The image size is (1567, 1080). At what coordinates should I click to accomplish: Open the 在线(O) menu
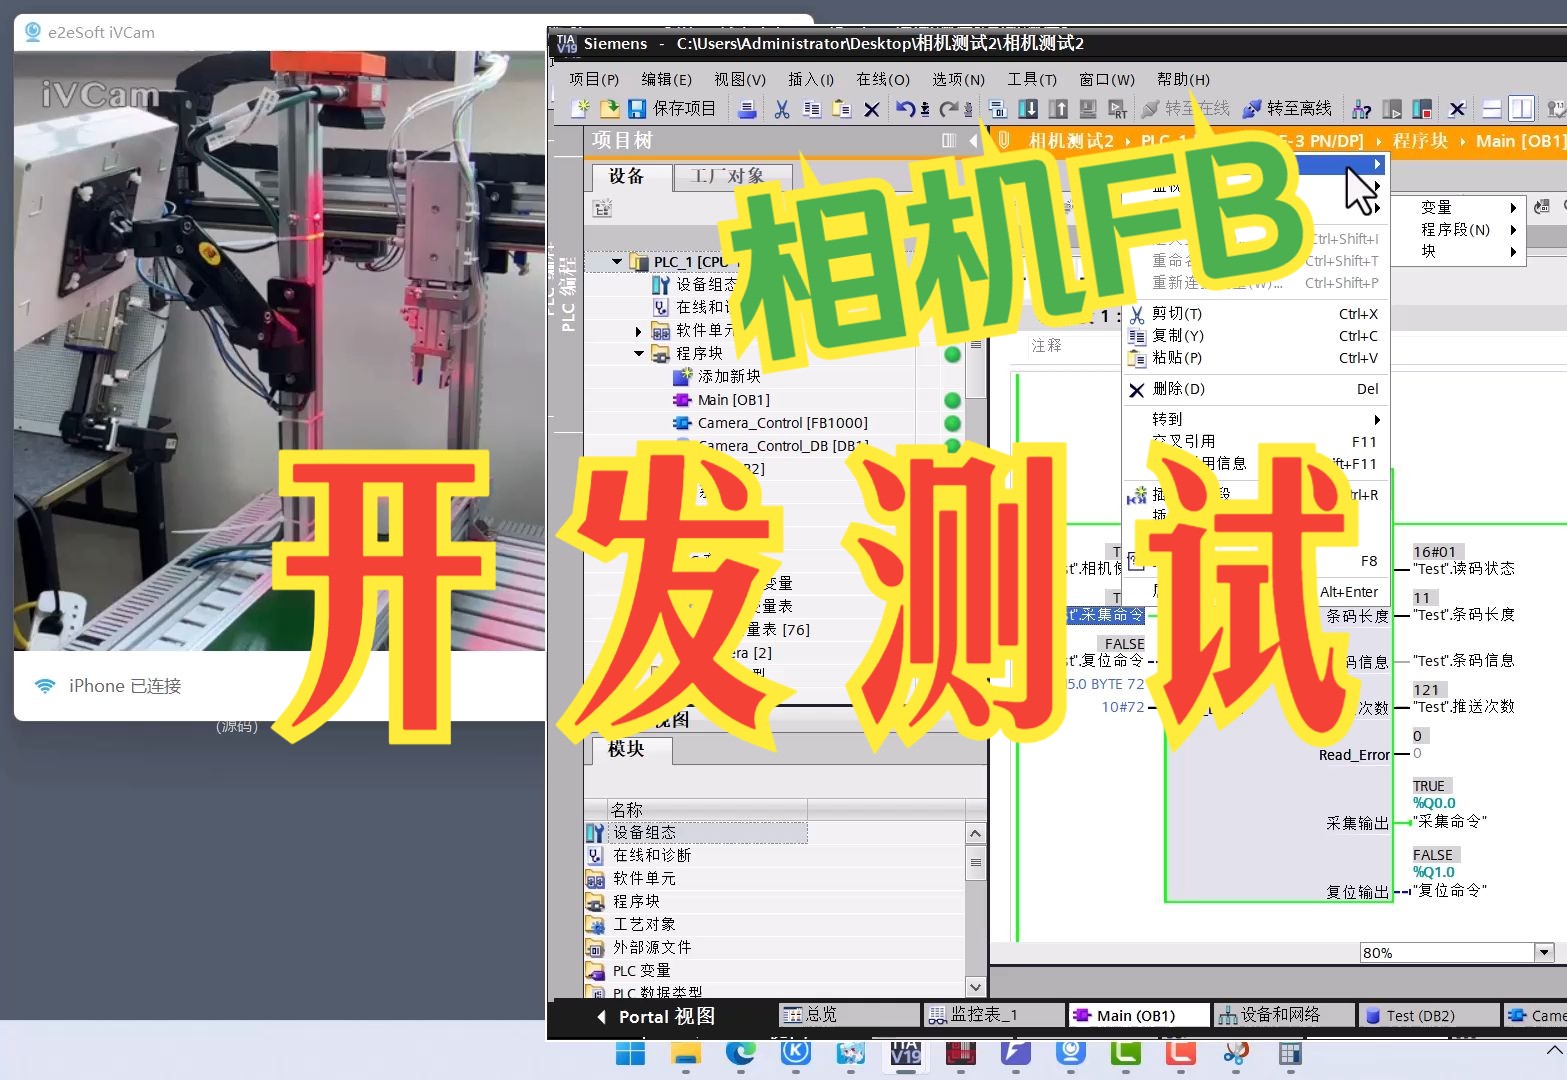tap(883, 79)
